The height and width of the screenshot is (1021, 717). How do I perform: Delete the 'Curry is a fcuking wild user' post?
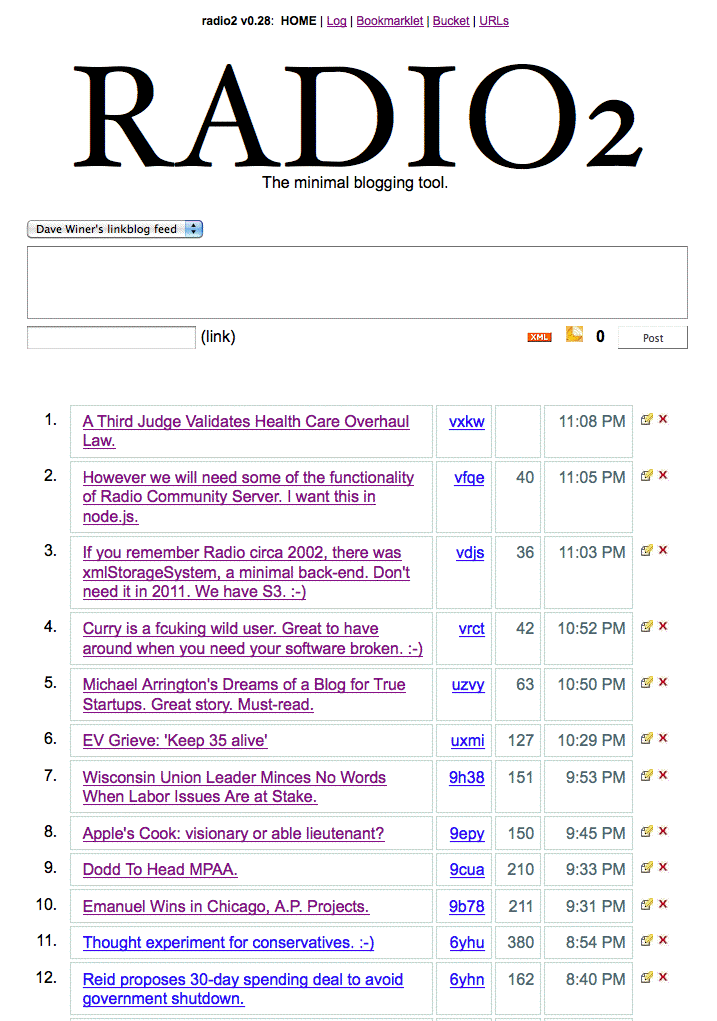tap(663, 626)
